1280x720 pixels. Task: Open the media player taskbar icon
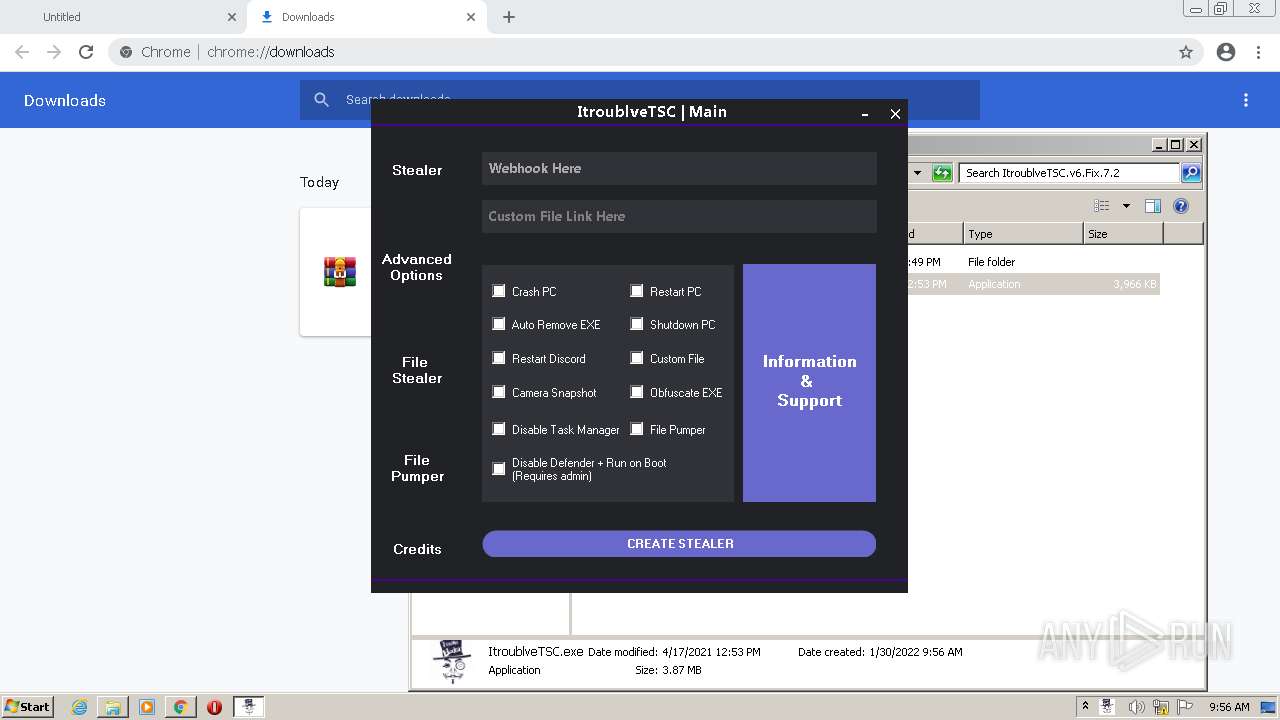(x=147, y=707)
